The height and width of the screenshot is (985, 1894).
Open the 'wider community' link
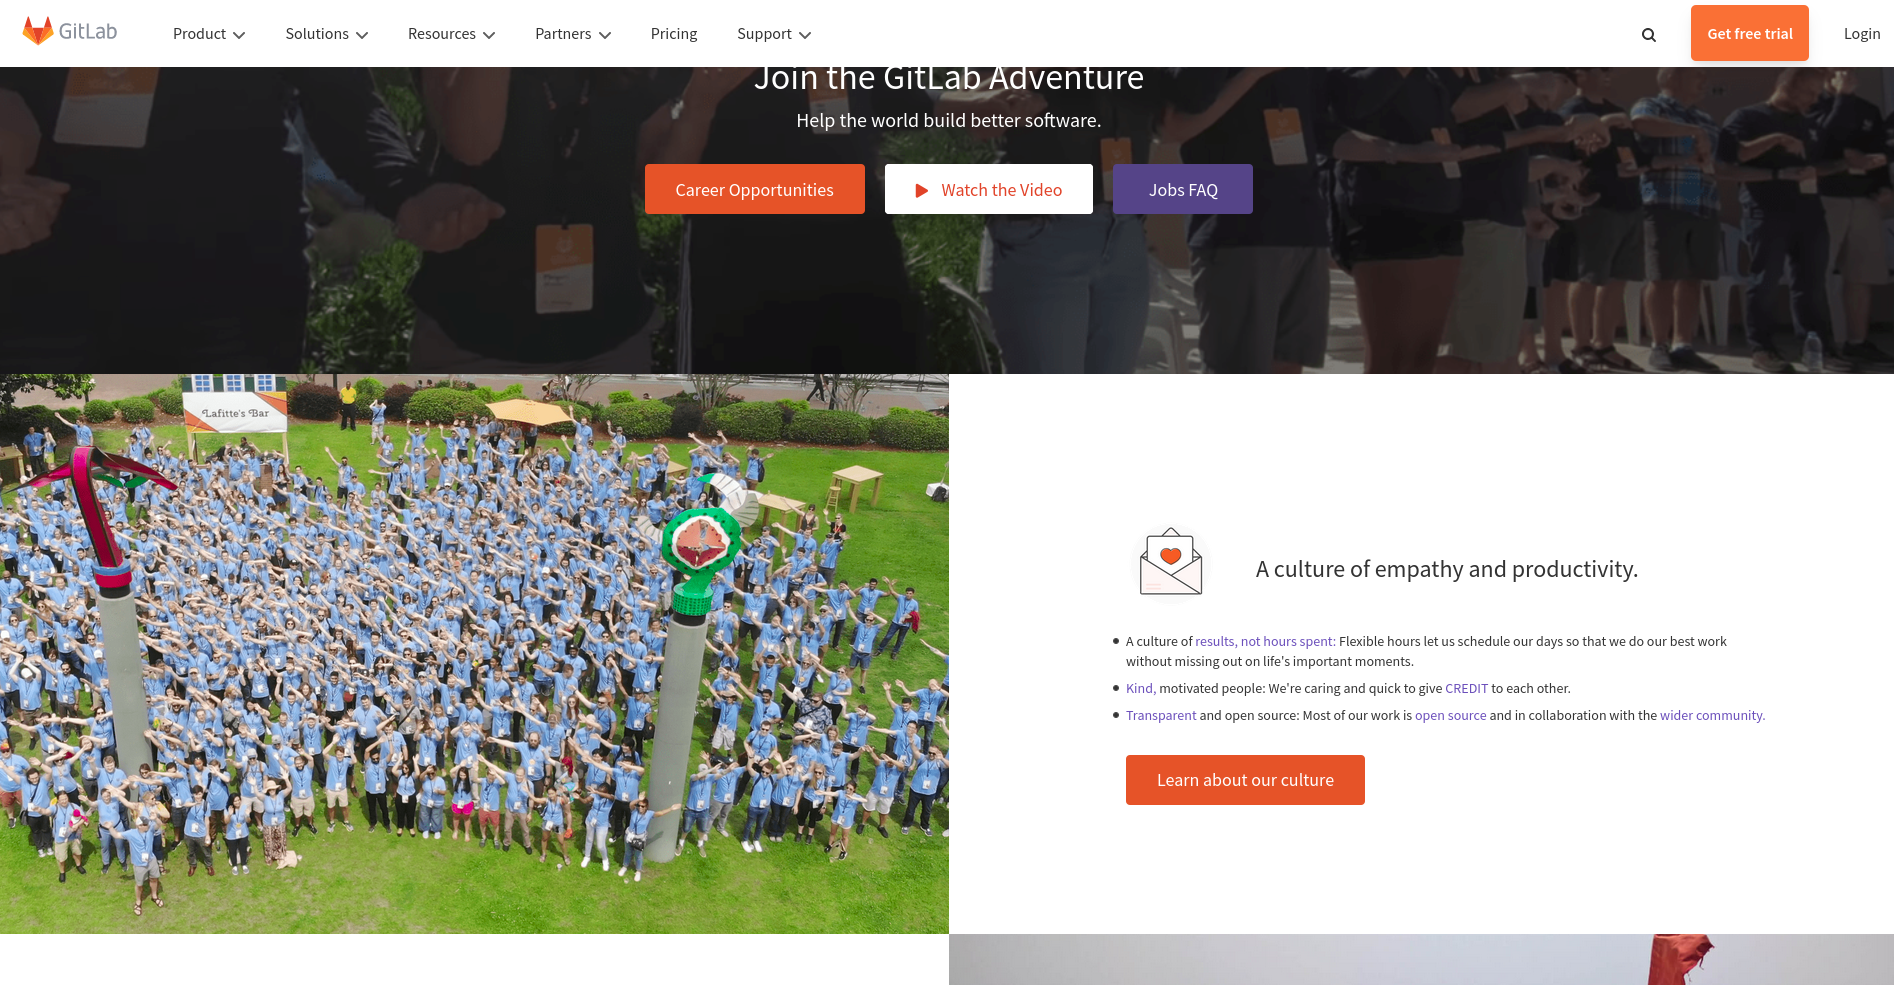[1712, 716]
